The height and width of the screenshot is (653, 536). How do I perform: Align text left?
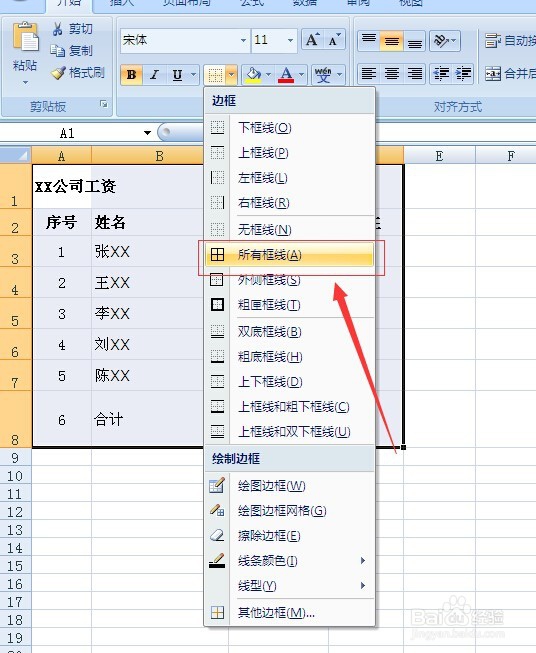click(x=369, y=74)
